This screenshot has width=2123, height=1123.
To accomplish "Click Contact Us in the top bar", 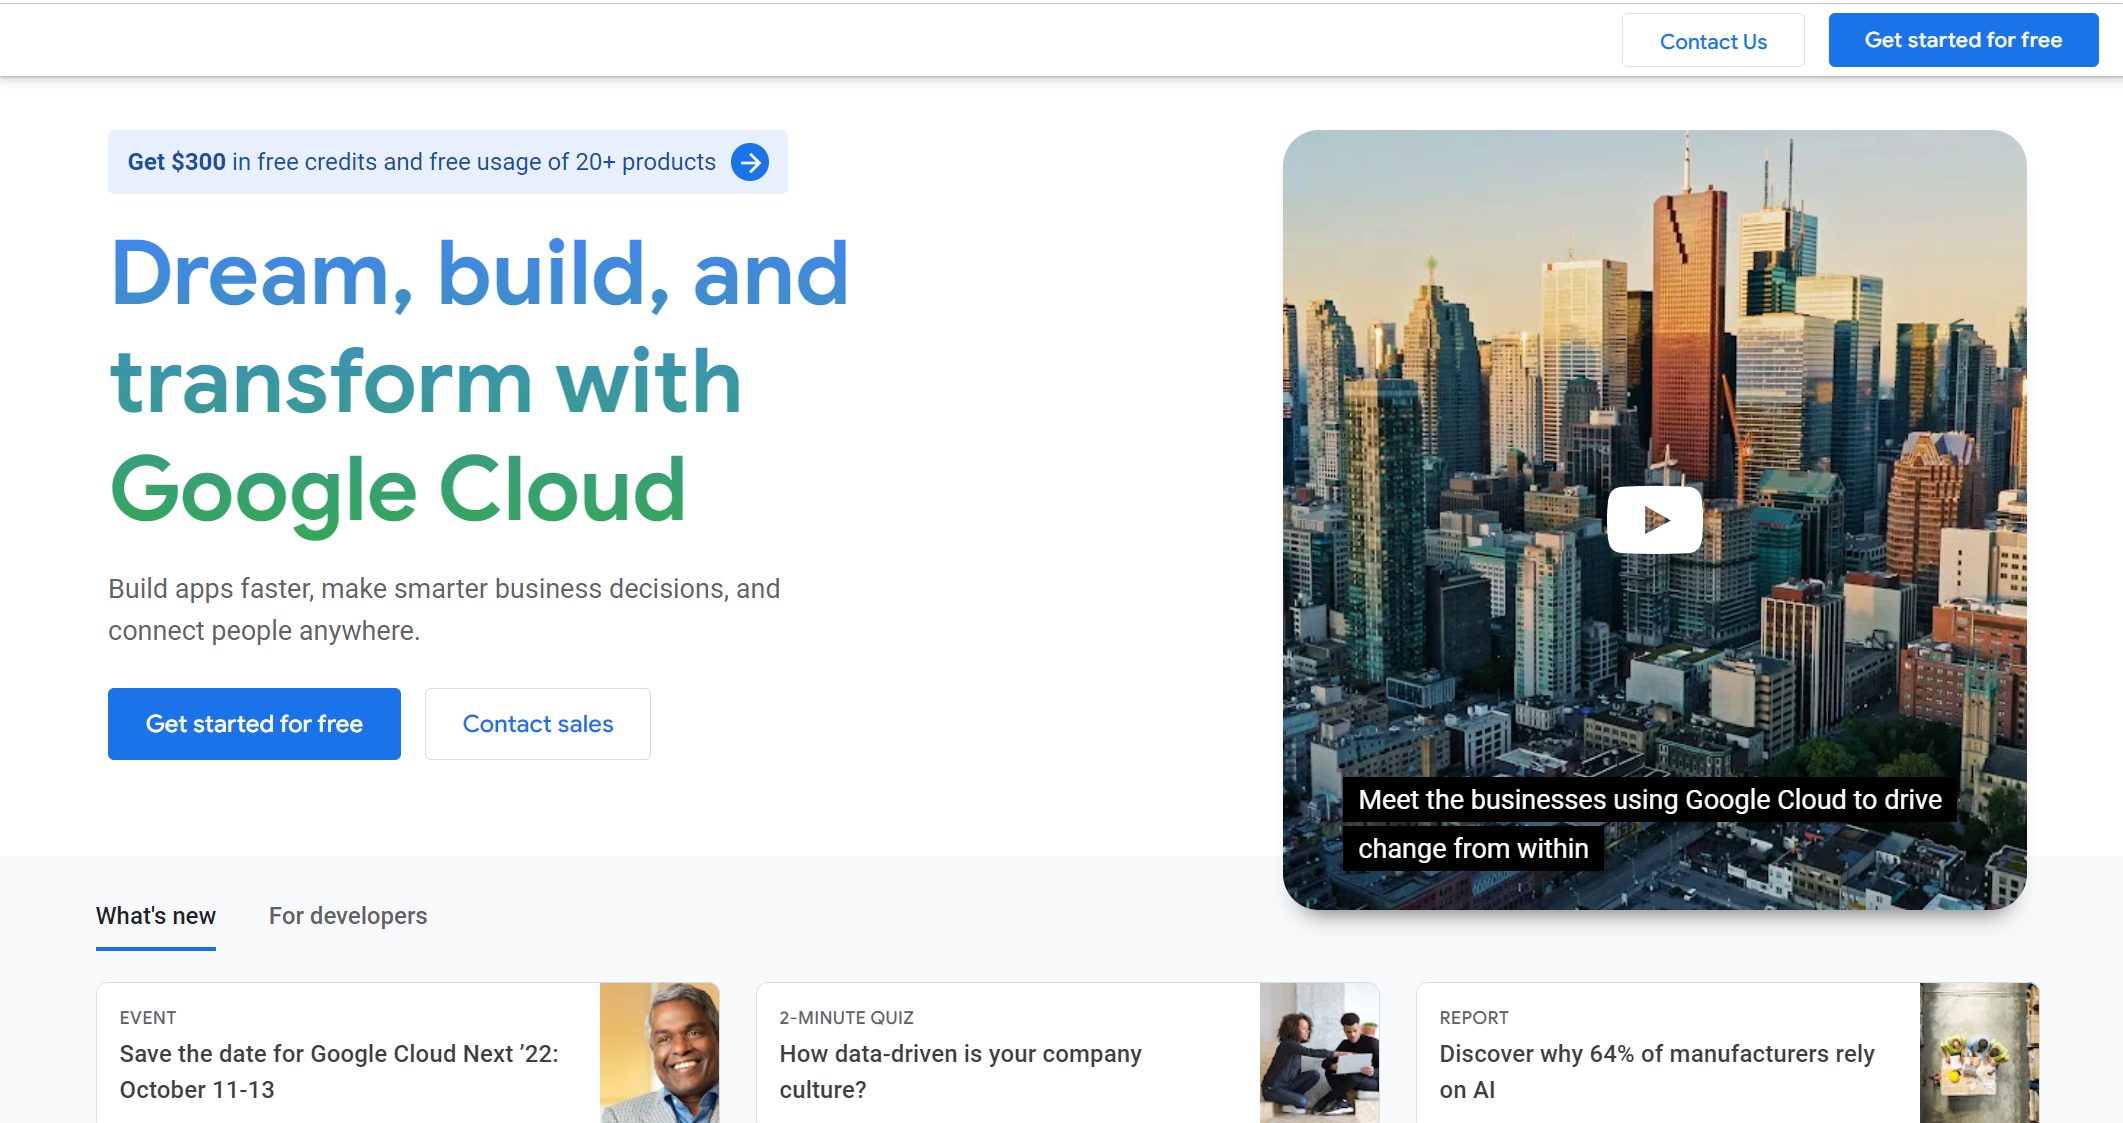I will pyautogui.click(x=1713, y=41).
